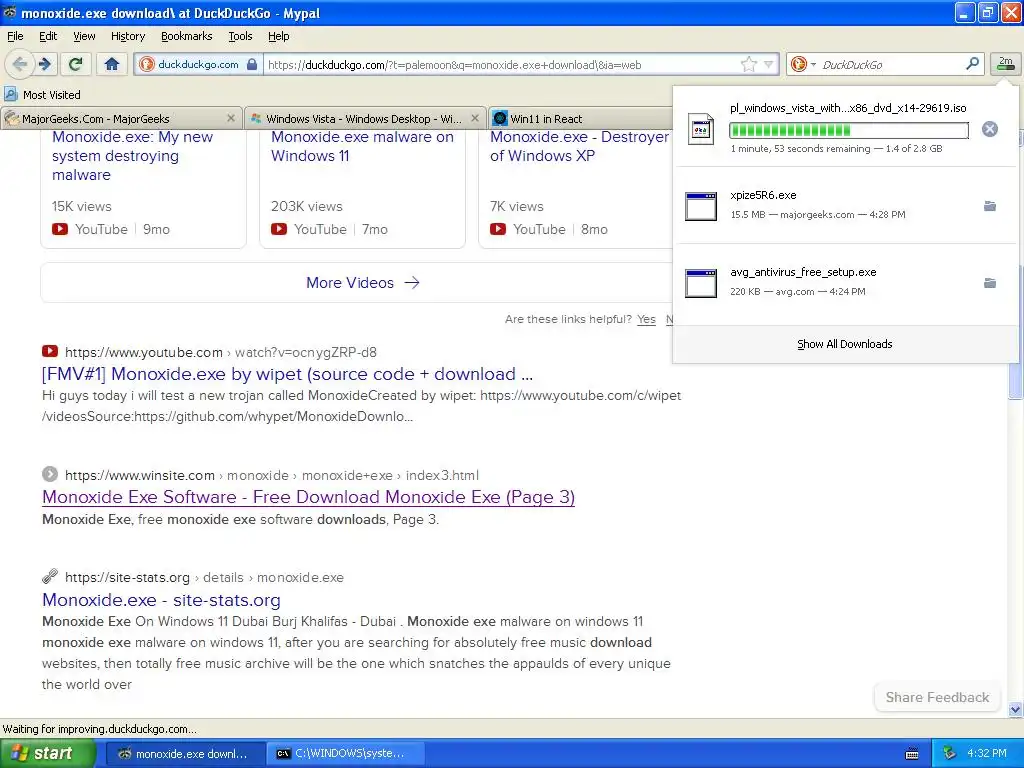Answer Yes to links helpful question
The height and width of the screenshot is (768, 1024).
tap(646, 319)
